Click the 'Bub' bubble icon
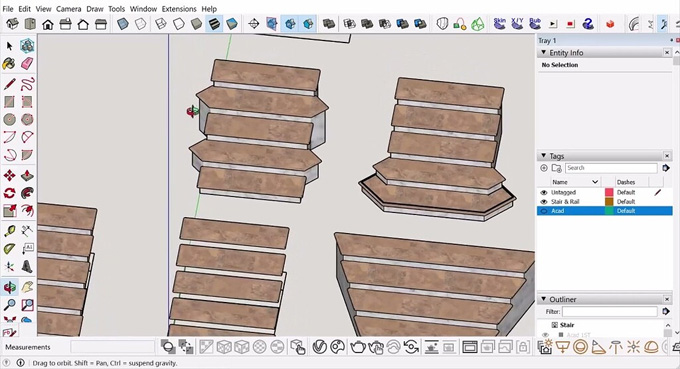This screenshot has height=369, width=680. pos(535,23)
